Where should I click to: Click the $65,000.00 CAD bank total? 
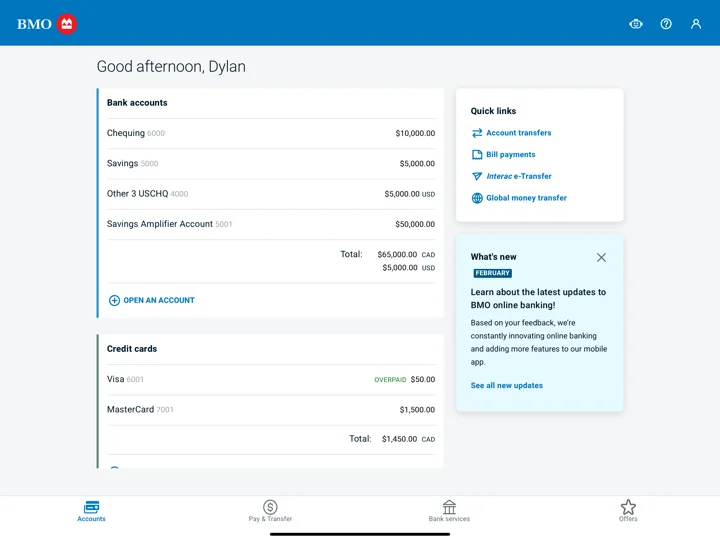pos(406,254)
